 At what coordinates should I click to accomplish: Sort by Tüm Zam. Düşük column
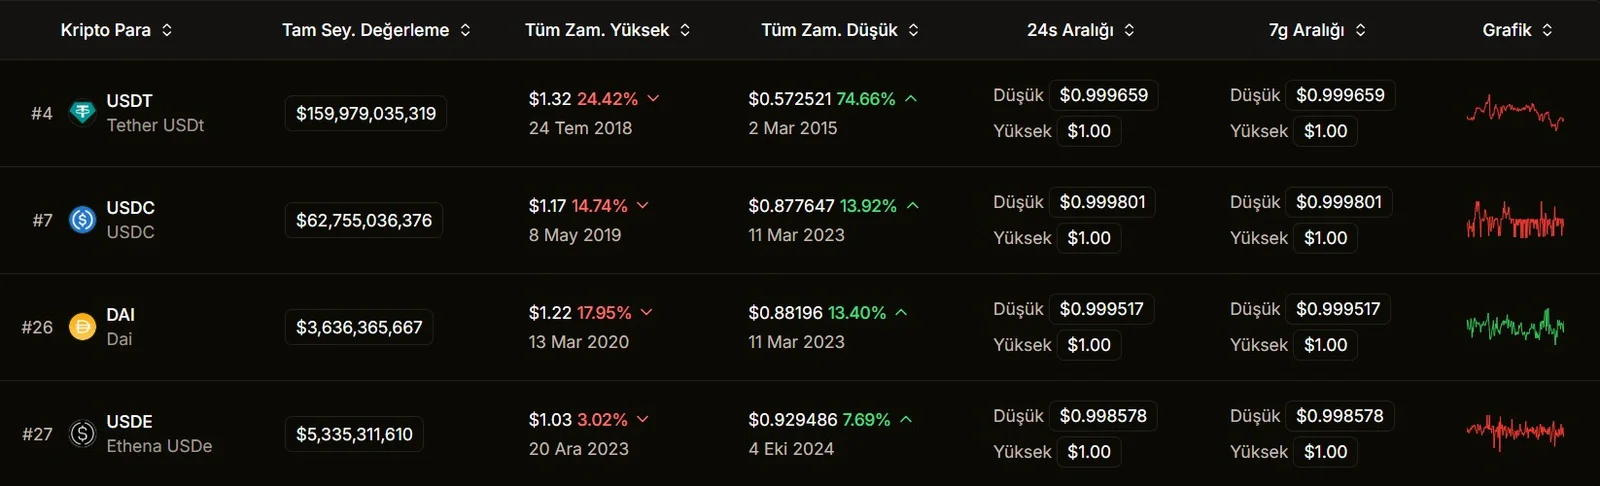tap(840, 30)
